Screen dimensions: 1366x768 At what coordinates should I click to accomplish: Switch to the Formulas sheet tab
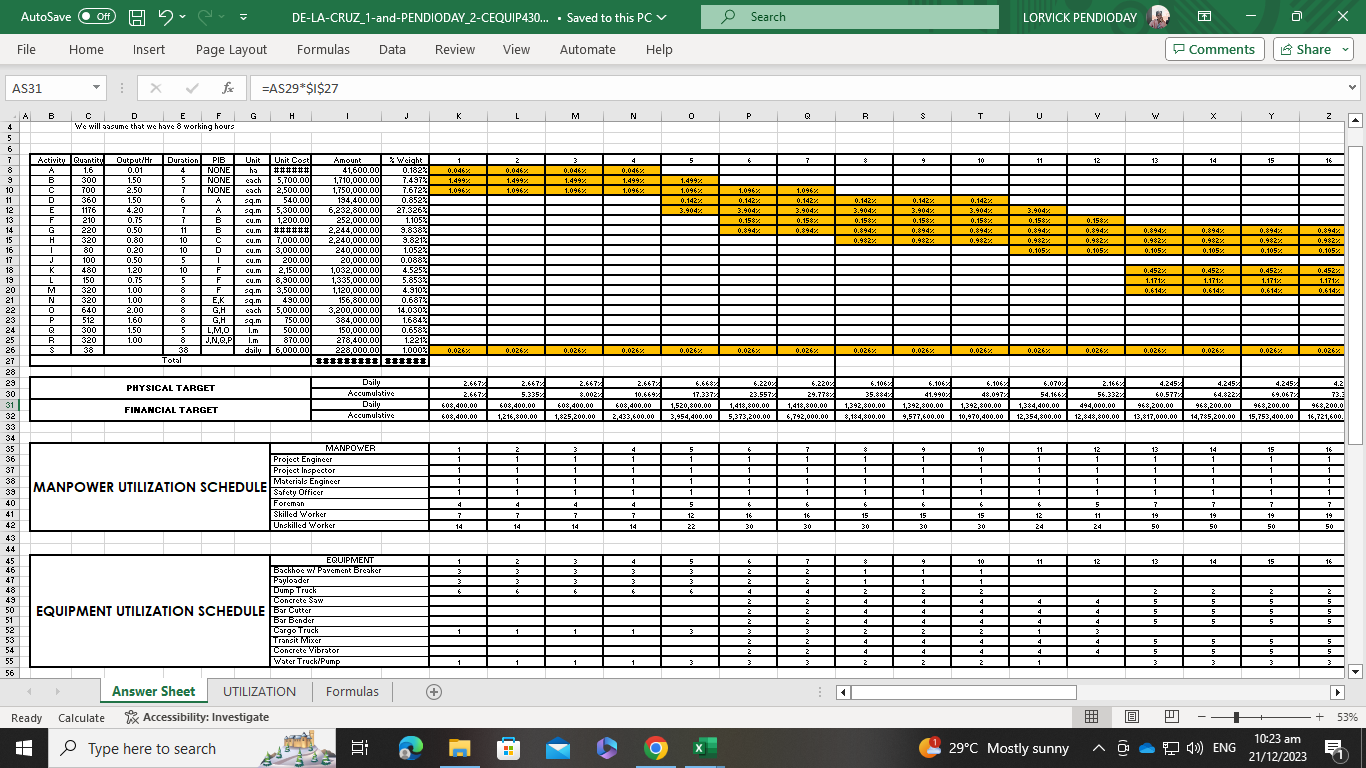[x=352, y=691]
